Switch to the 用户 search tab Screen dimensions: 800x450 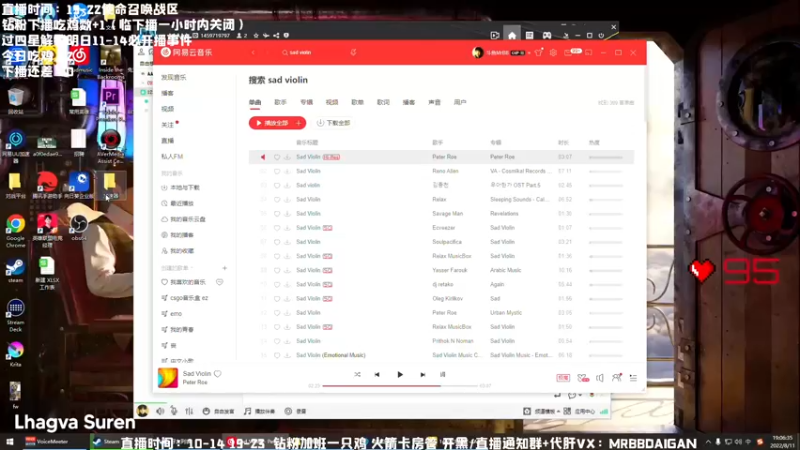pyautogui.click(x=460, y=103)
